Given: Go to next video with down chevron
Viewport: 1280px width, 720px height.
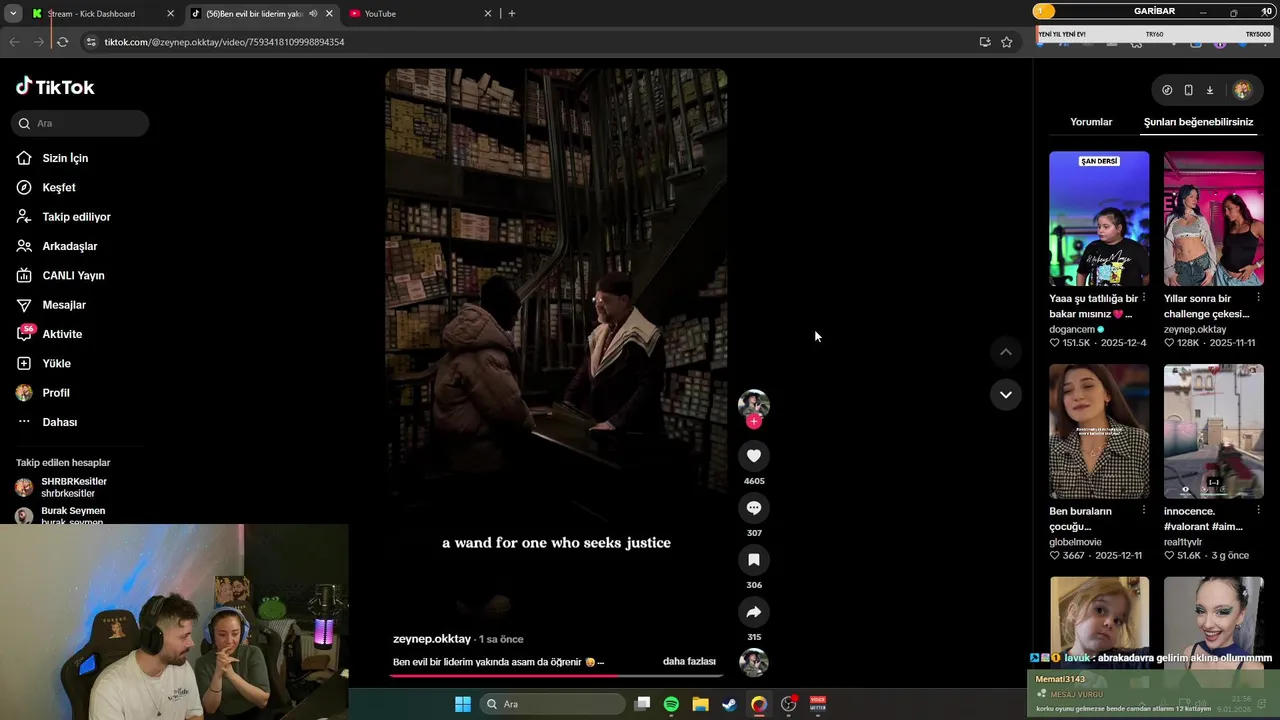Looking at the screenshot, I should tap(1006, 394).
